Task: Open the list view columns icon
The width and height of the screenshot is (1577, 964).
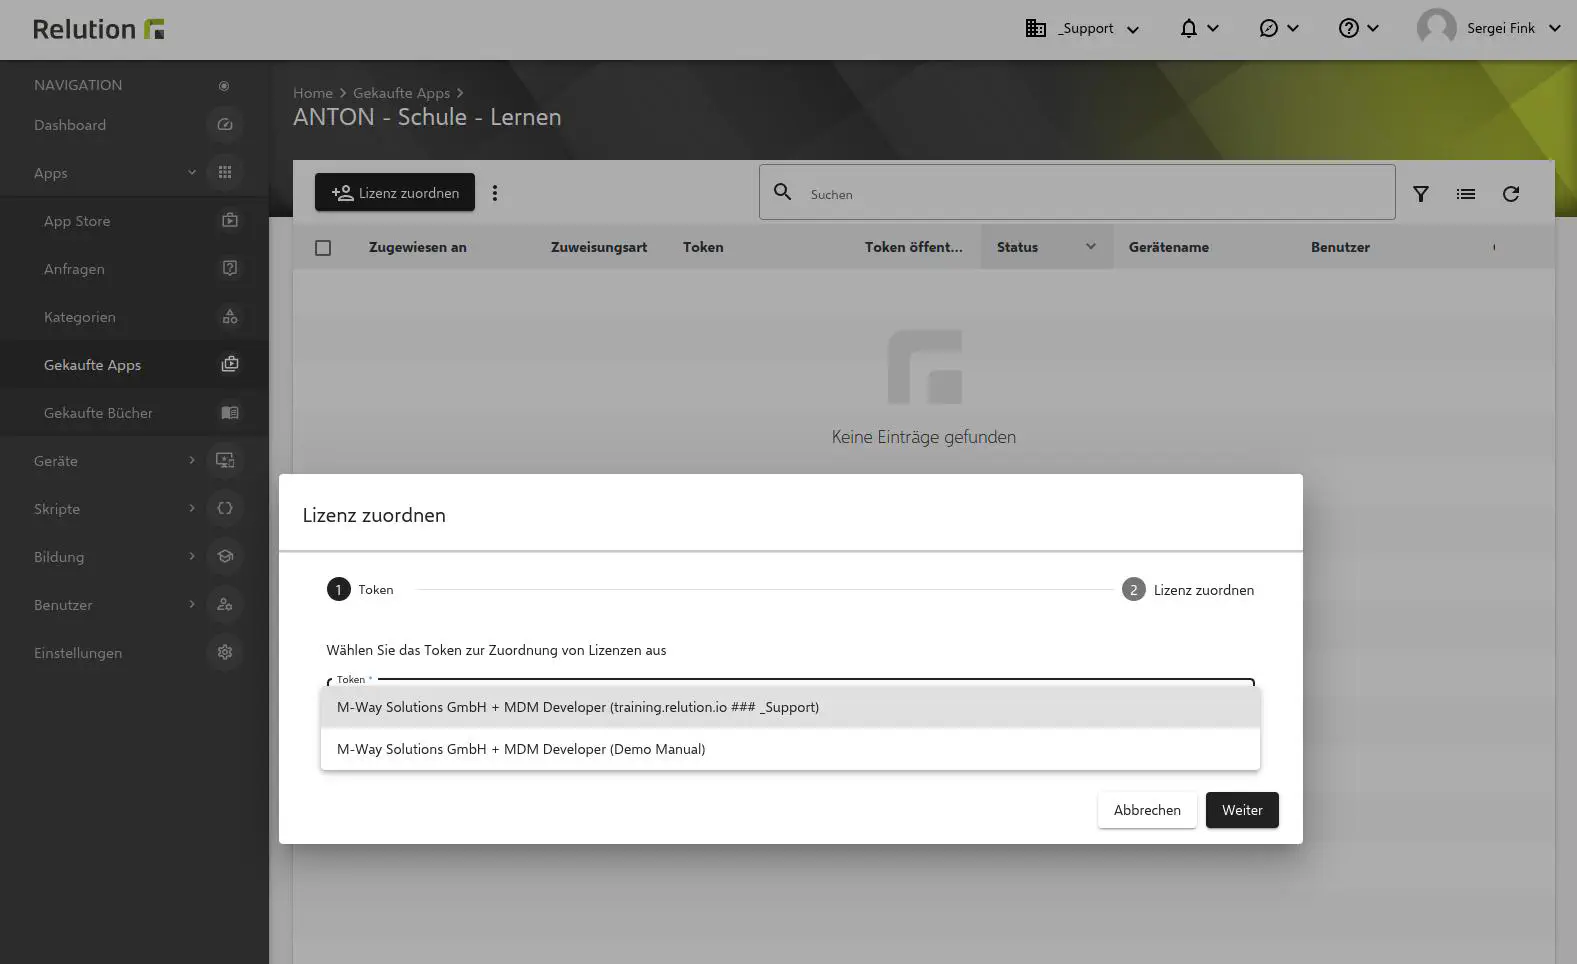Action: click(1465, 194)
